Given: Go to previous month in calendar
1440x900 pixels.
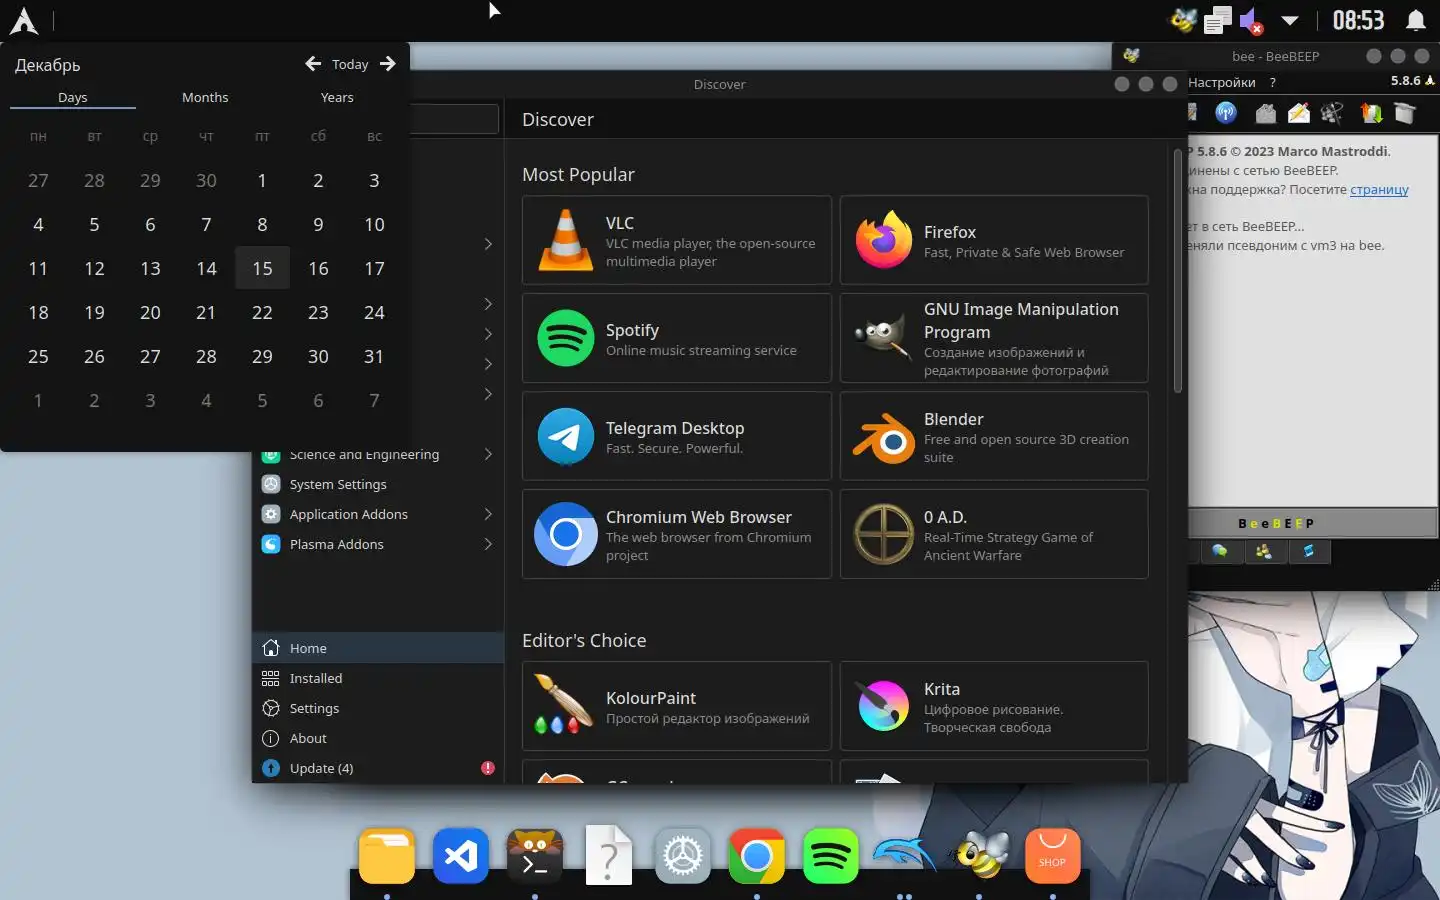Looking at the screenshot, I should pyautogui.click(x=313, y=64).
